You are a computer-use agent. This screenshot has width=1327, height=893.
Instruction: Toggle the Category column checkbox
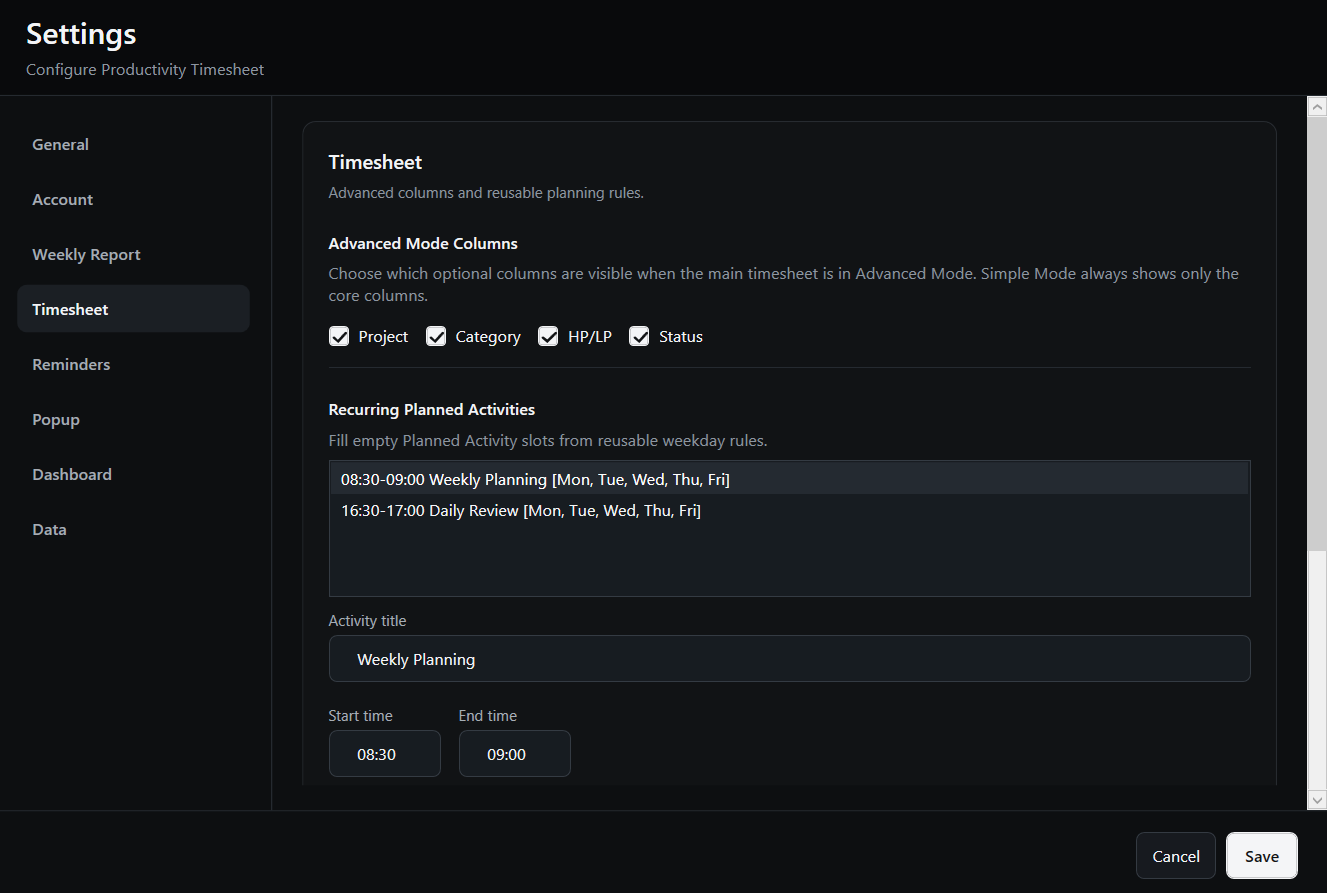click(x=436, y=337)
